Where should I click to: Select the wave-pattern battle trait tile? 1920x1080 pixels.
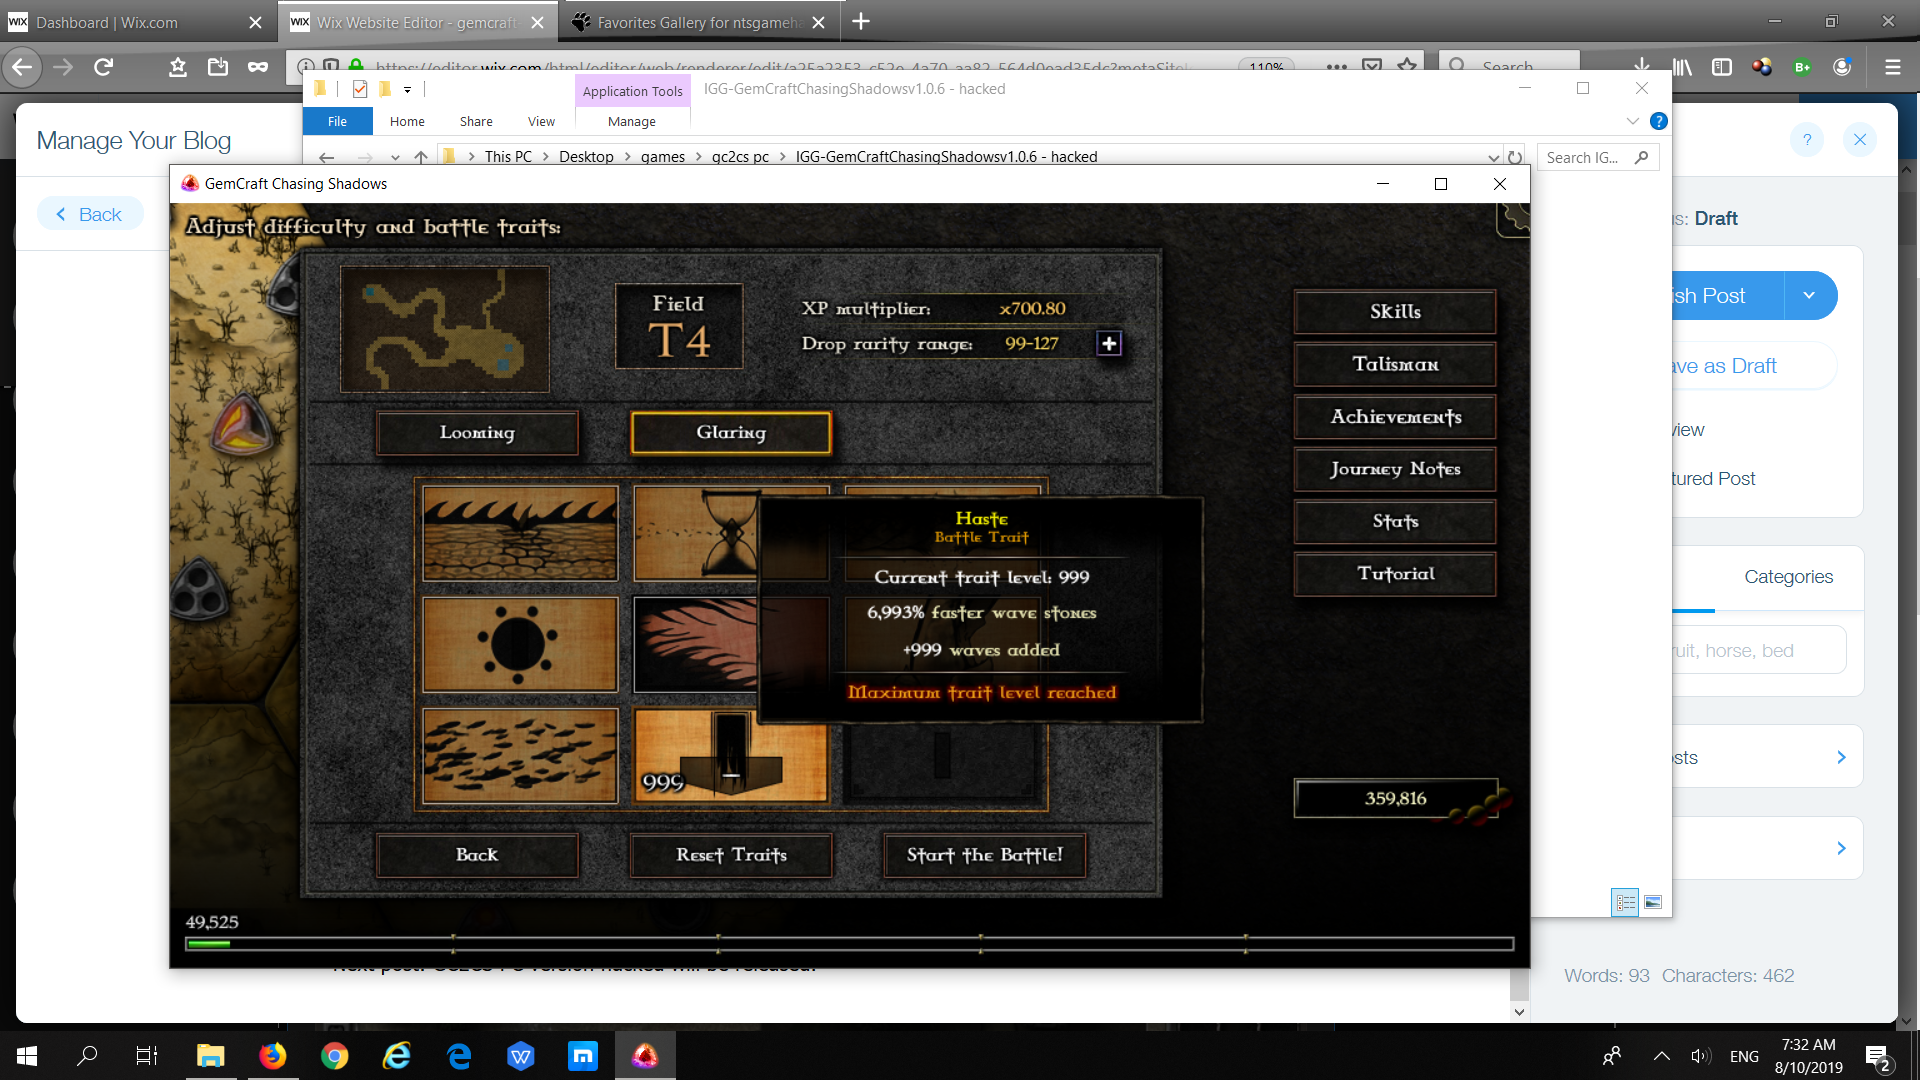tap(520, 533)
